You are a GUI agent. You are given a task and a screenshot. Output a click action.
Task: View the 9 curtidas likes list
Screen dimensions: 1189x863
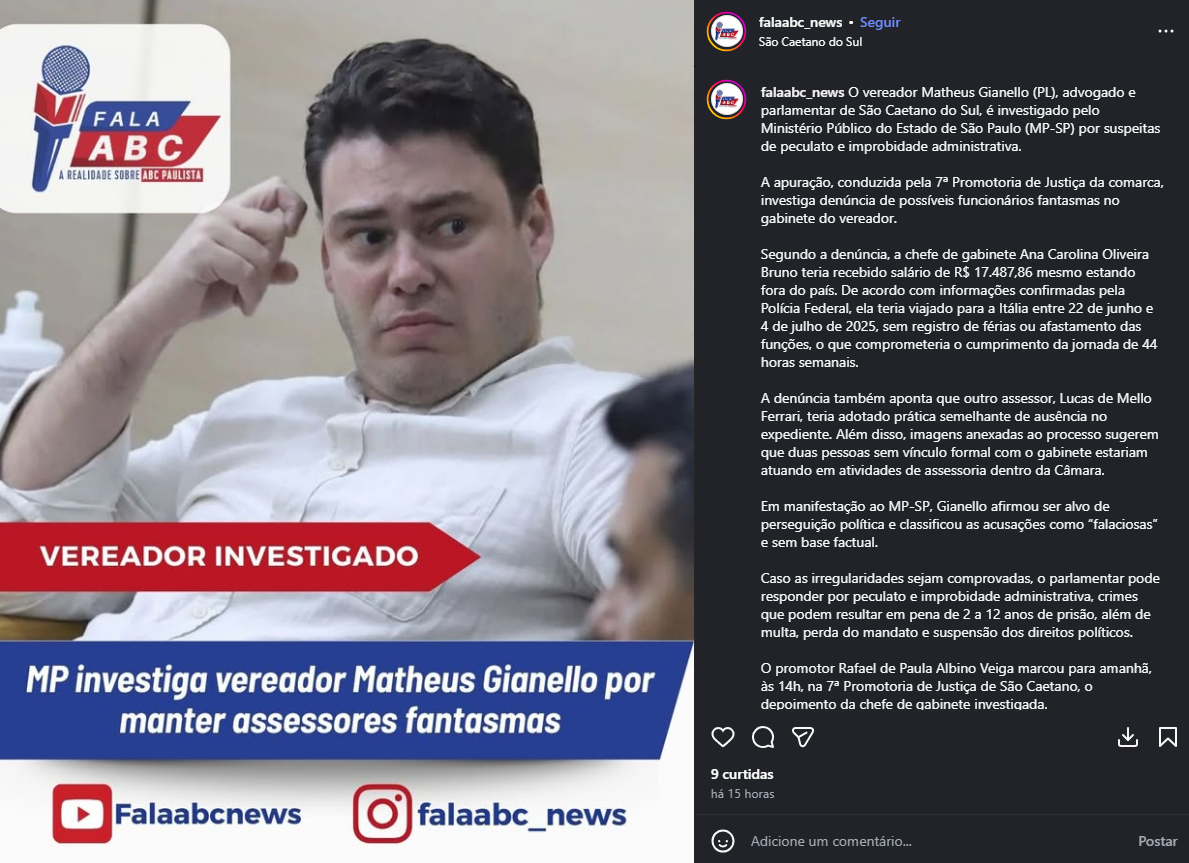coord(742,774)
